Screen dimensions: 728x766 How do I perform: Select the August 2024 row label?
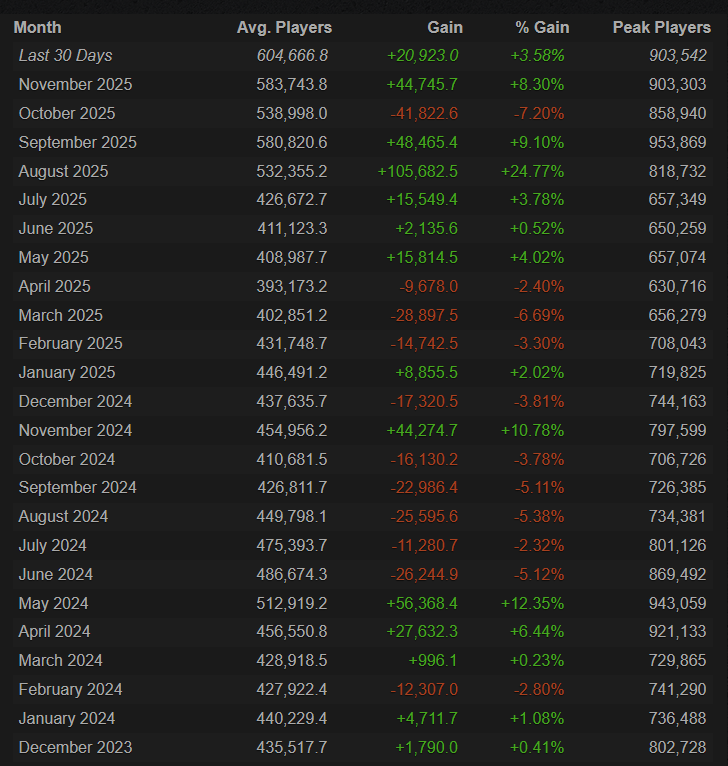[64, 516]
